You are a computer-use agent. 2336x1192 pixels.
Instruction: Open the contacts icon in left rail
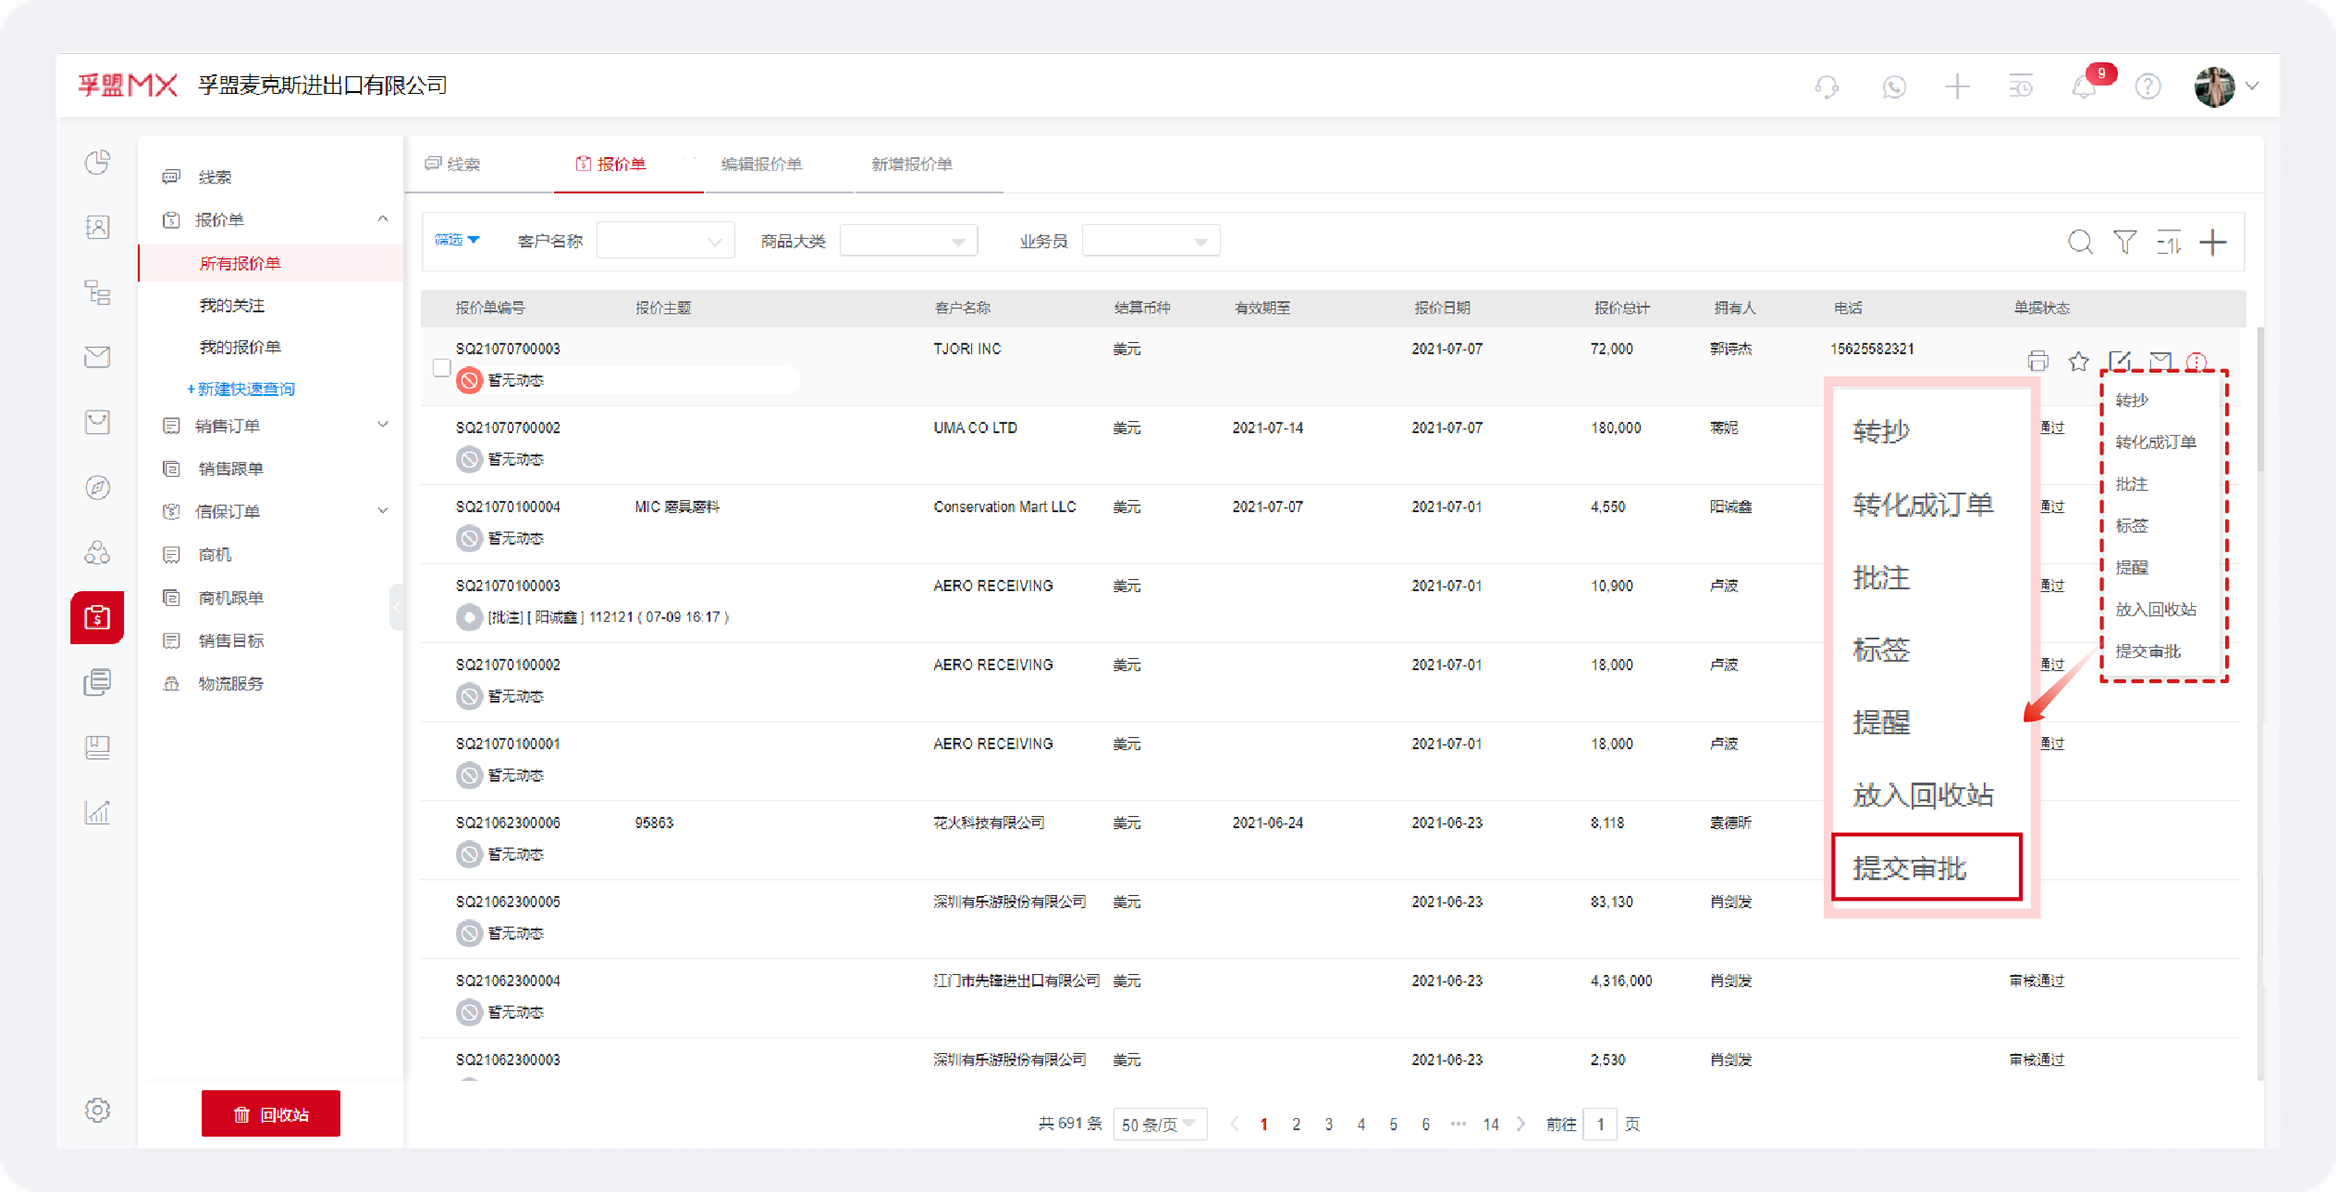tap(97, 228)
